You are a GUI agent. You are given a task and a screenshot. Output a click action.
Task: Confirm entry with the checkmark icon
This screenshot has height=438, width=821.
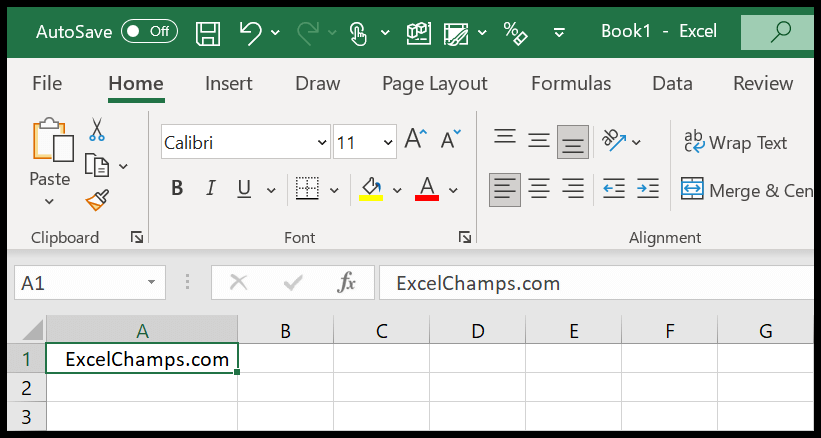[293, 283]
